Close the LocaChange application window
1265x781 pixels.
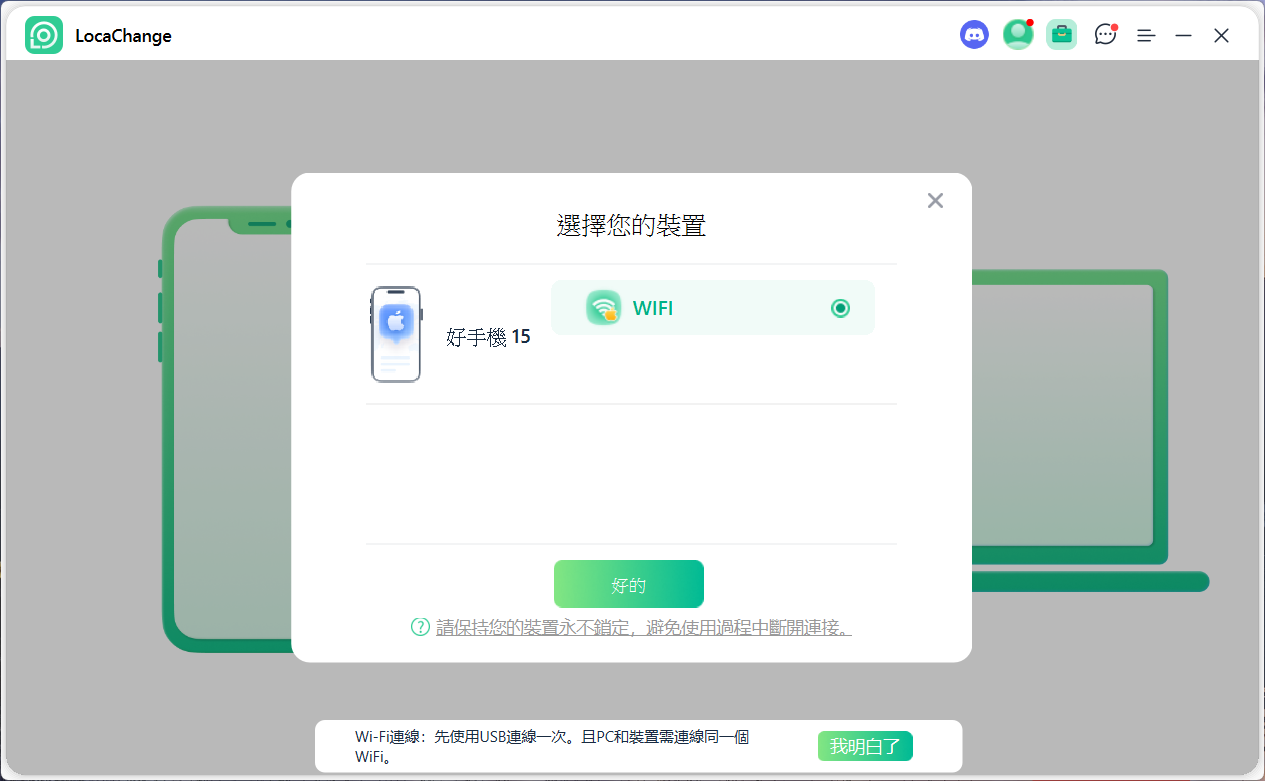tap(1221, 35)
